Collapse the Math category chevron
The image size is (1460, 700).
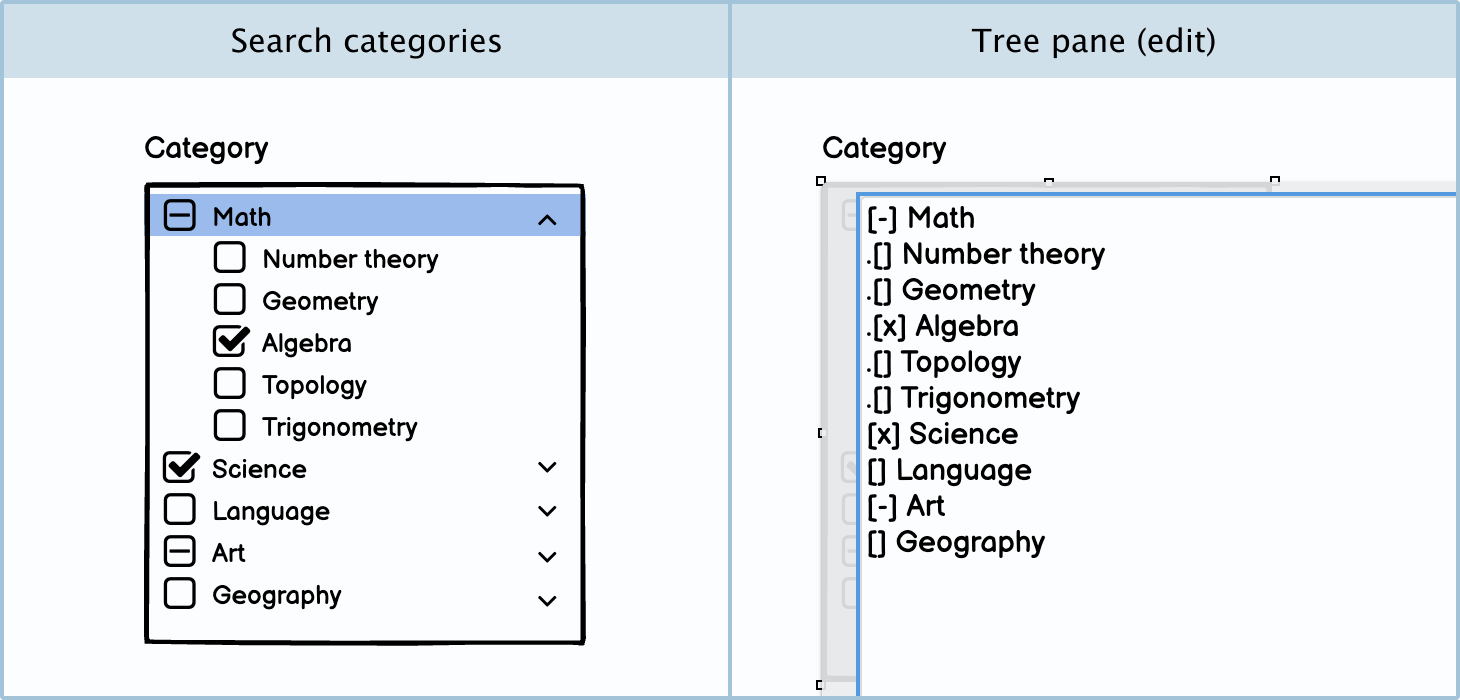pos(547,219)
